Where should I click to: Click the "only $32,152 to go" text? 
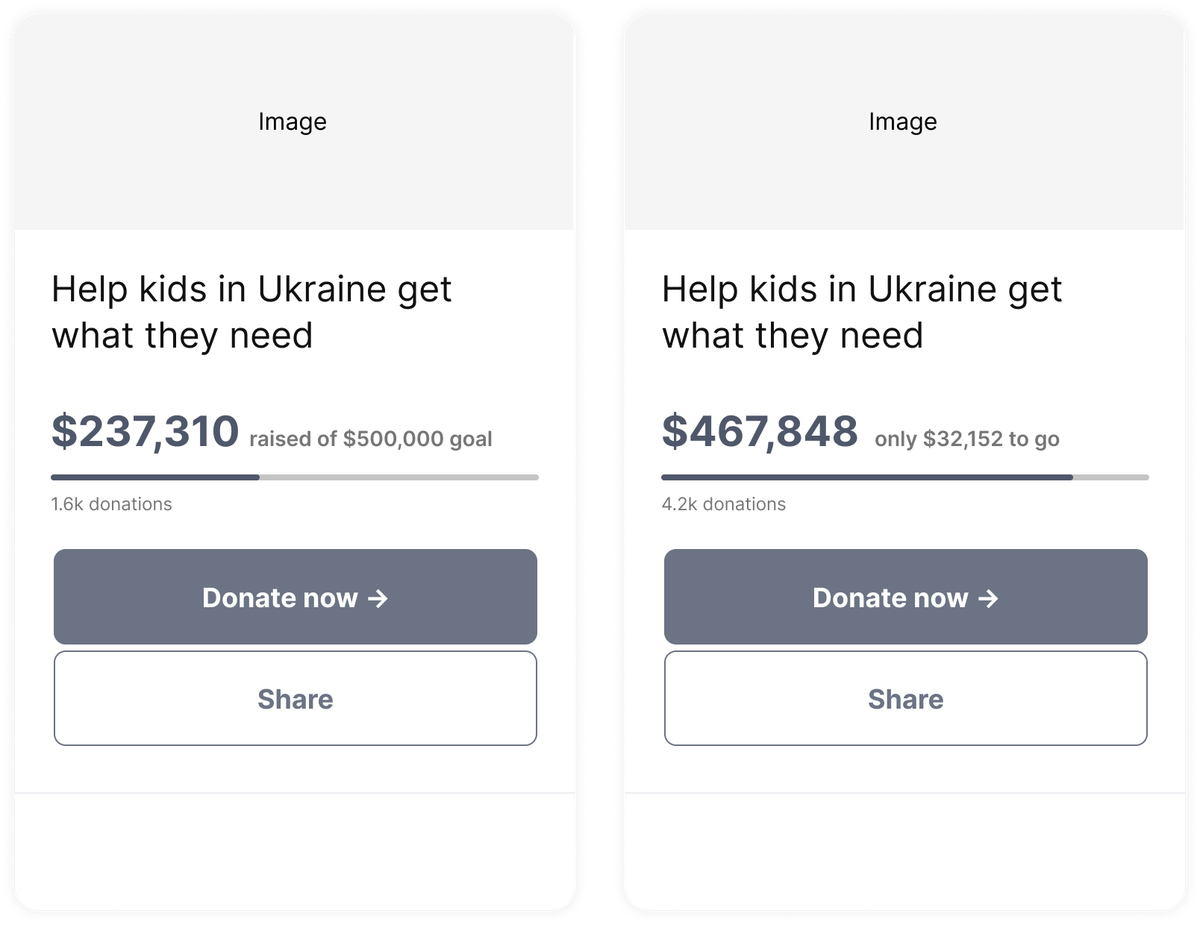(967, 439)
